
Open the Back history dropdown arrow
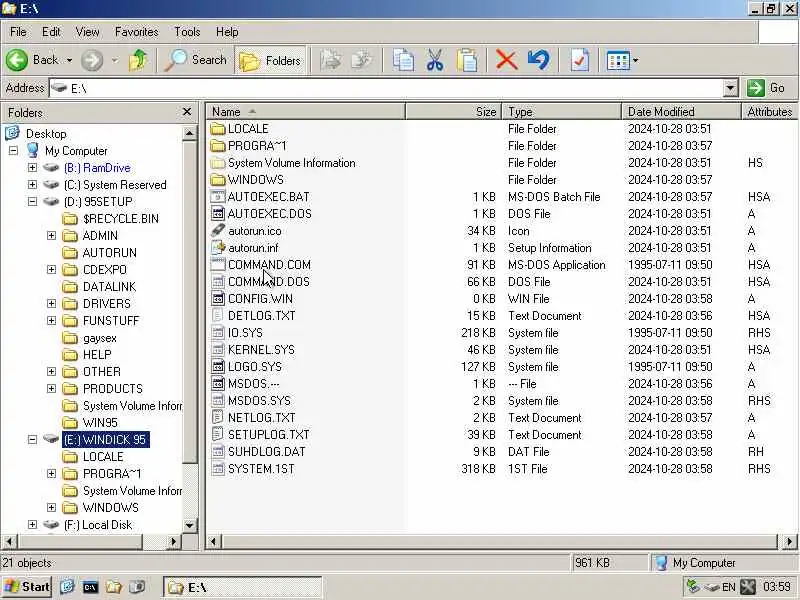coord(69,60)
